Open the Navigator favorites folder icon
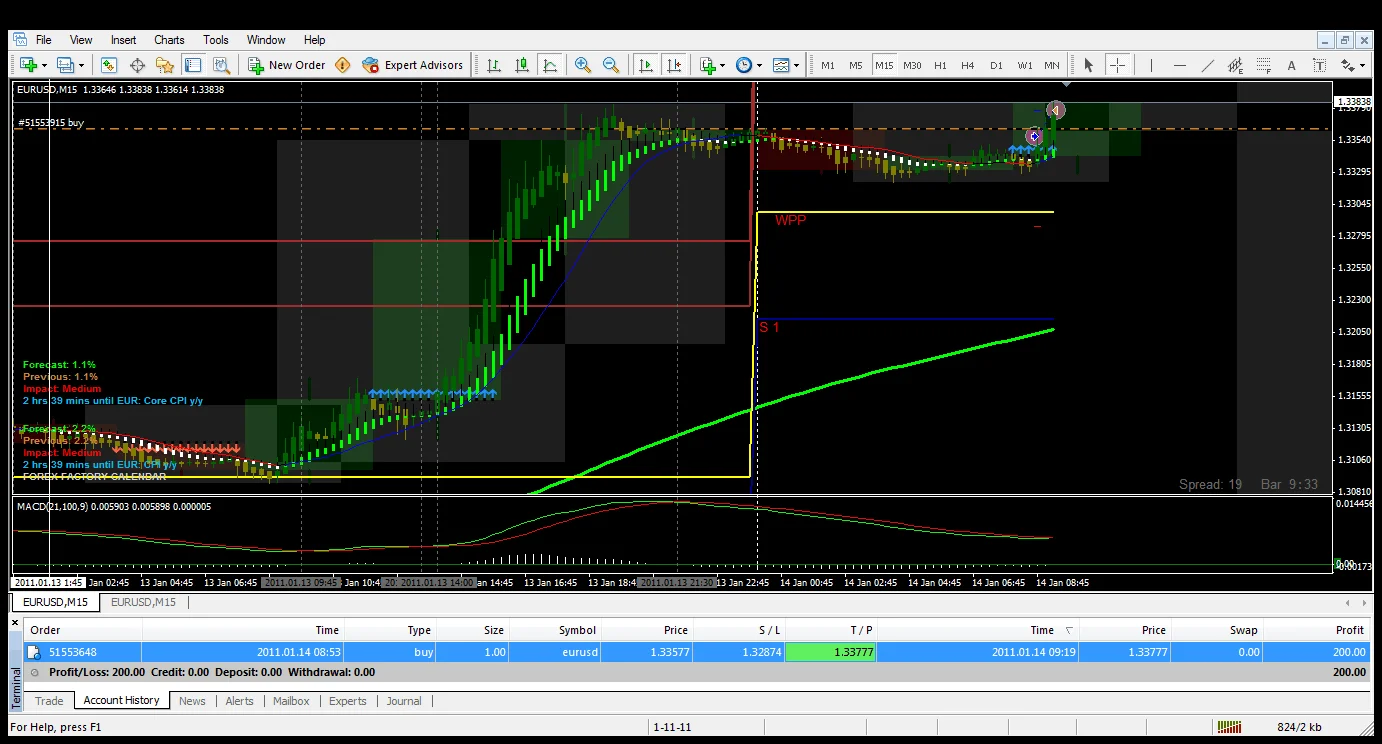The image size is (1382, 744). click(165, 65)
